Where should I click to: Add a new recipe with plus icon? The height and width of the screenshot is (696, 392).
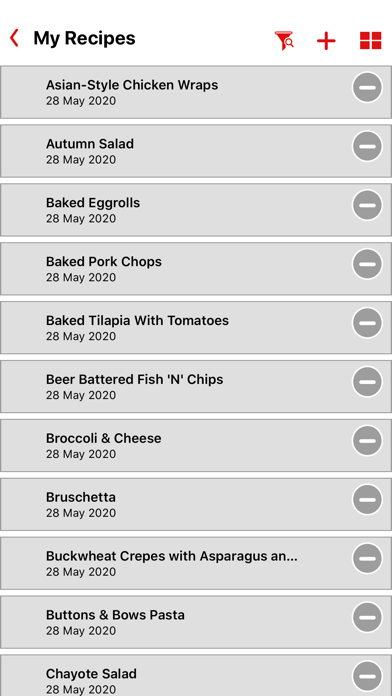pyautogui.click(x=326, y=41)
